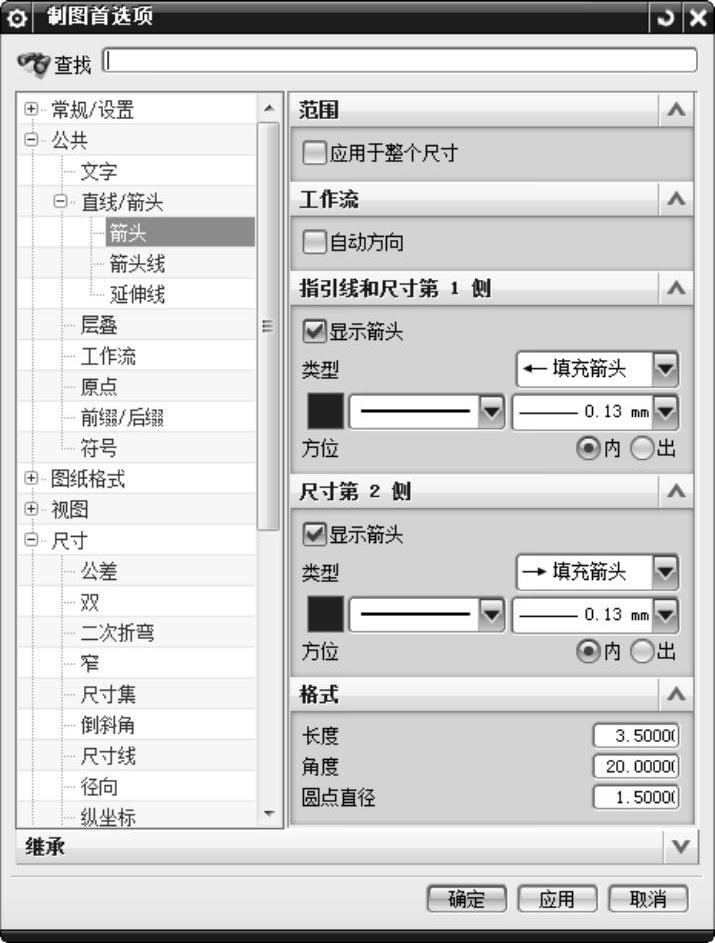Click the settings gear icon in title bar
Viewport: 715px width, 943px height.
pos(17,19)
